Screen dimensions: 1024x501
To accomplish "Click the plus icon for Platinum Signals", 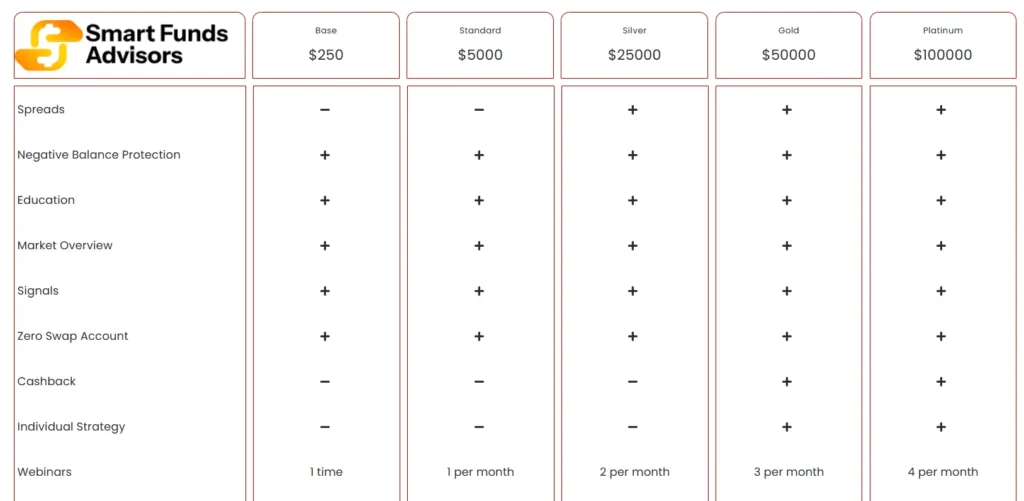I will pos(941,291).
